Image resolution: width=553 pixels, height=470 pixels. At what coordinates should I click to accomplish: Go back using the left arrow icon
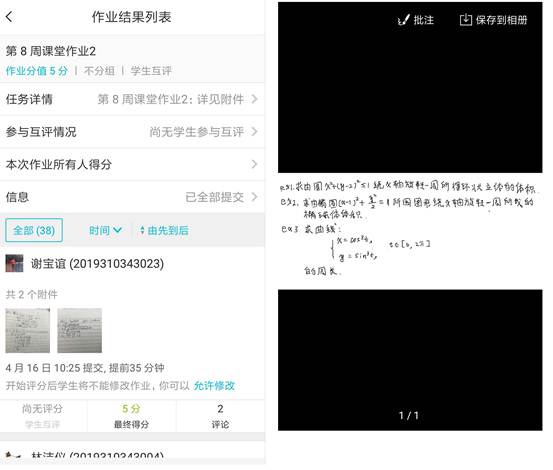[x=10, y=17]
